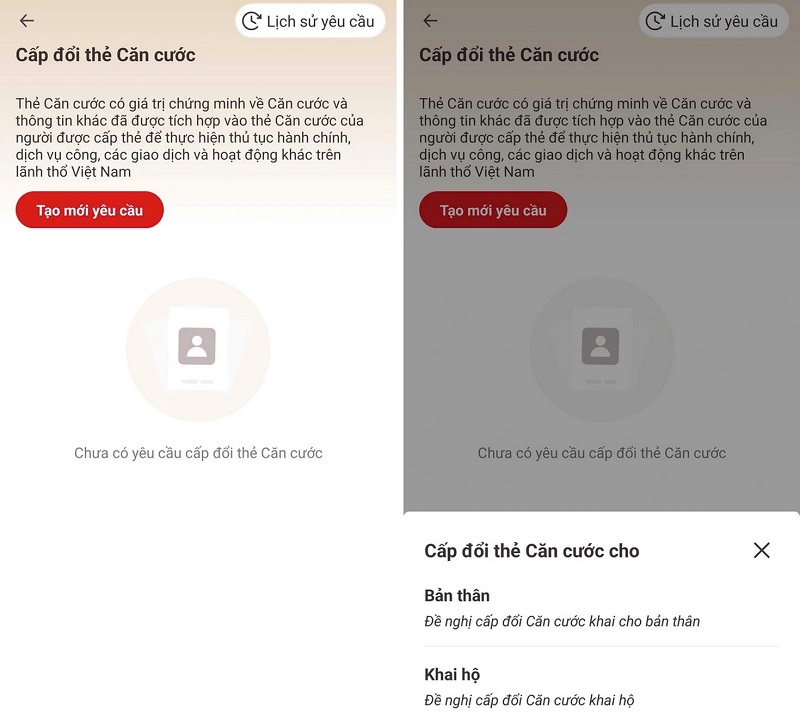The image size is (800, 714).
Task: Tap the back arrow on the undimmed screen
Action: pos(27,20)
